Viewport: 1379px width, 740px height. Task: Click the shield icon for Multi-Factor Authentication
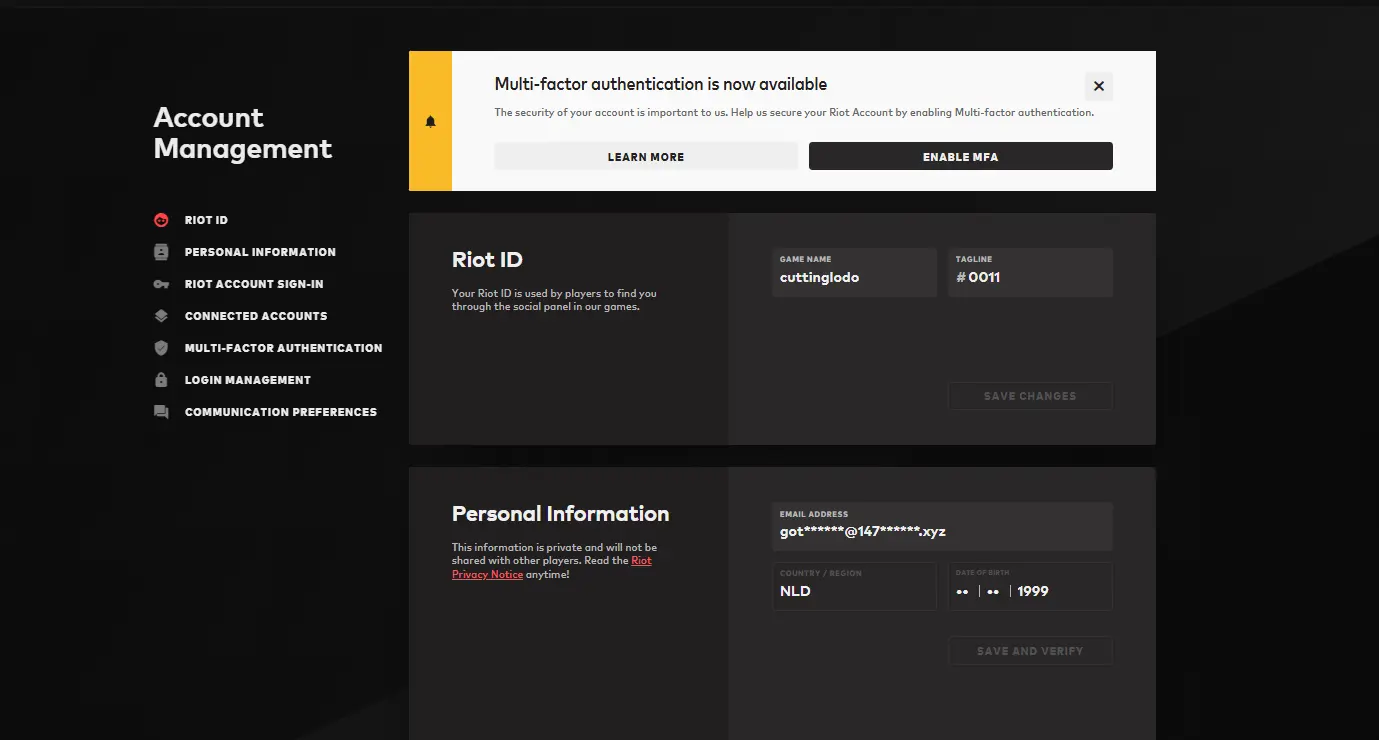[161, 348]
